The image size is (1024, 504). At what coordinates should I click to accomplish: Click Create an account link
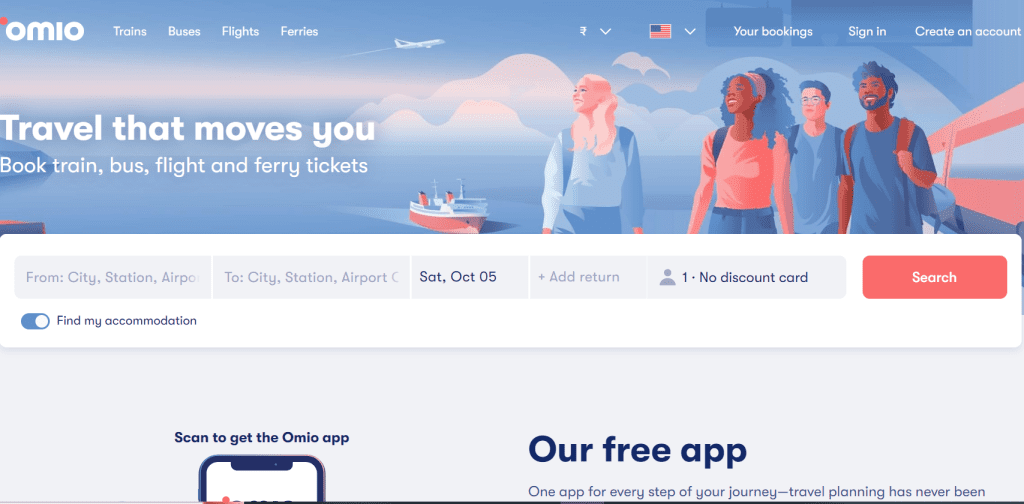pyautogui.click(x=968, y=31)
